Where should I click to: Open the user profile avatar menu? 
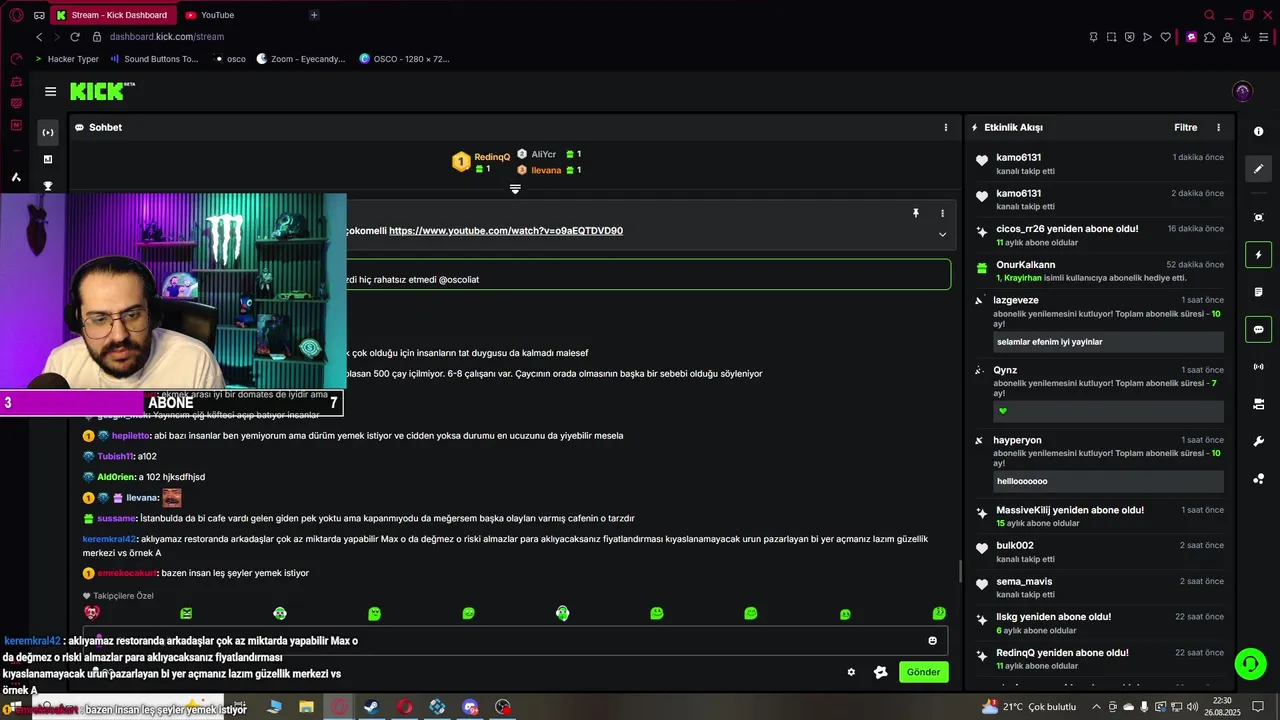click(1242, 91)
